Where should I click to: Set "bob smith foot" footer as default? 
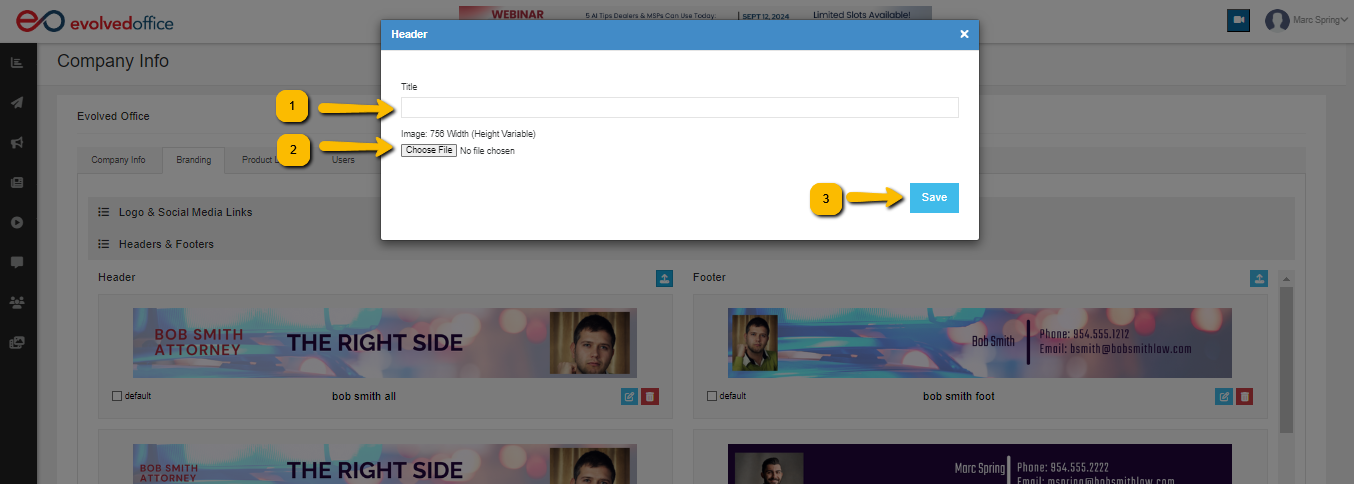712,396
